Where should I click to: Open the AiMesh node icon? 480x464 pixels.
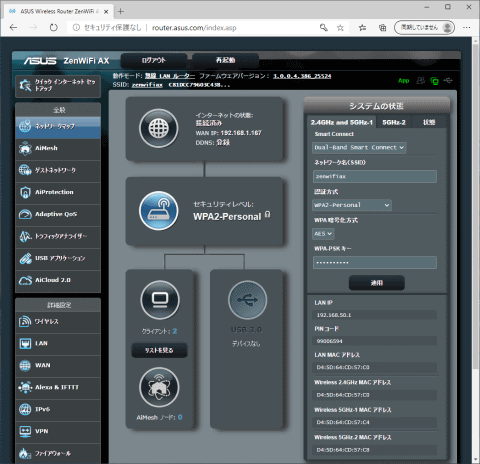pos(159,387)
